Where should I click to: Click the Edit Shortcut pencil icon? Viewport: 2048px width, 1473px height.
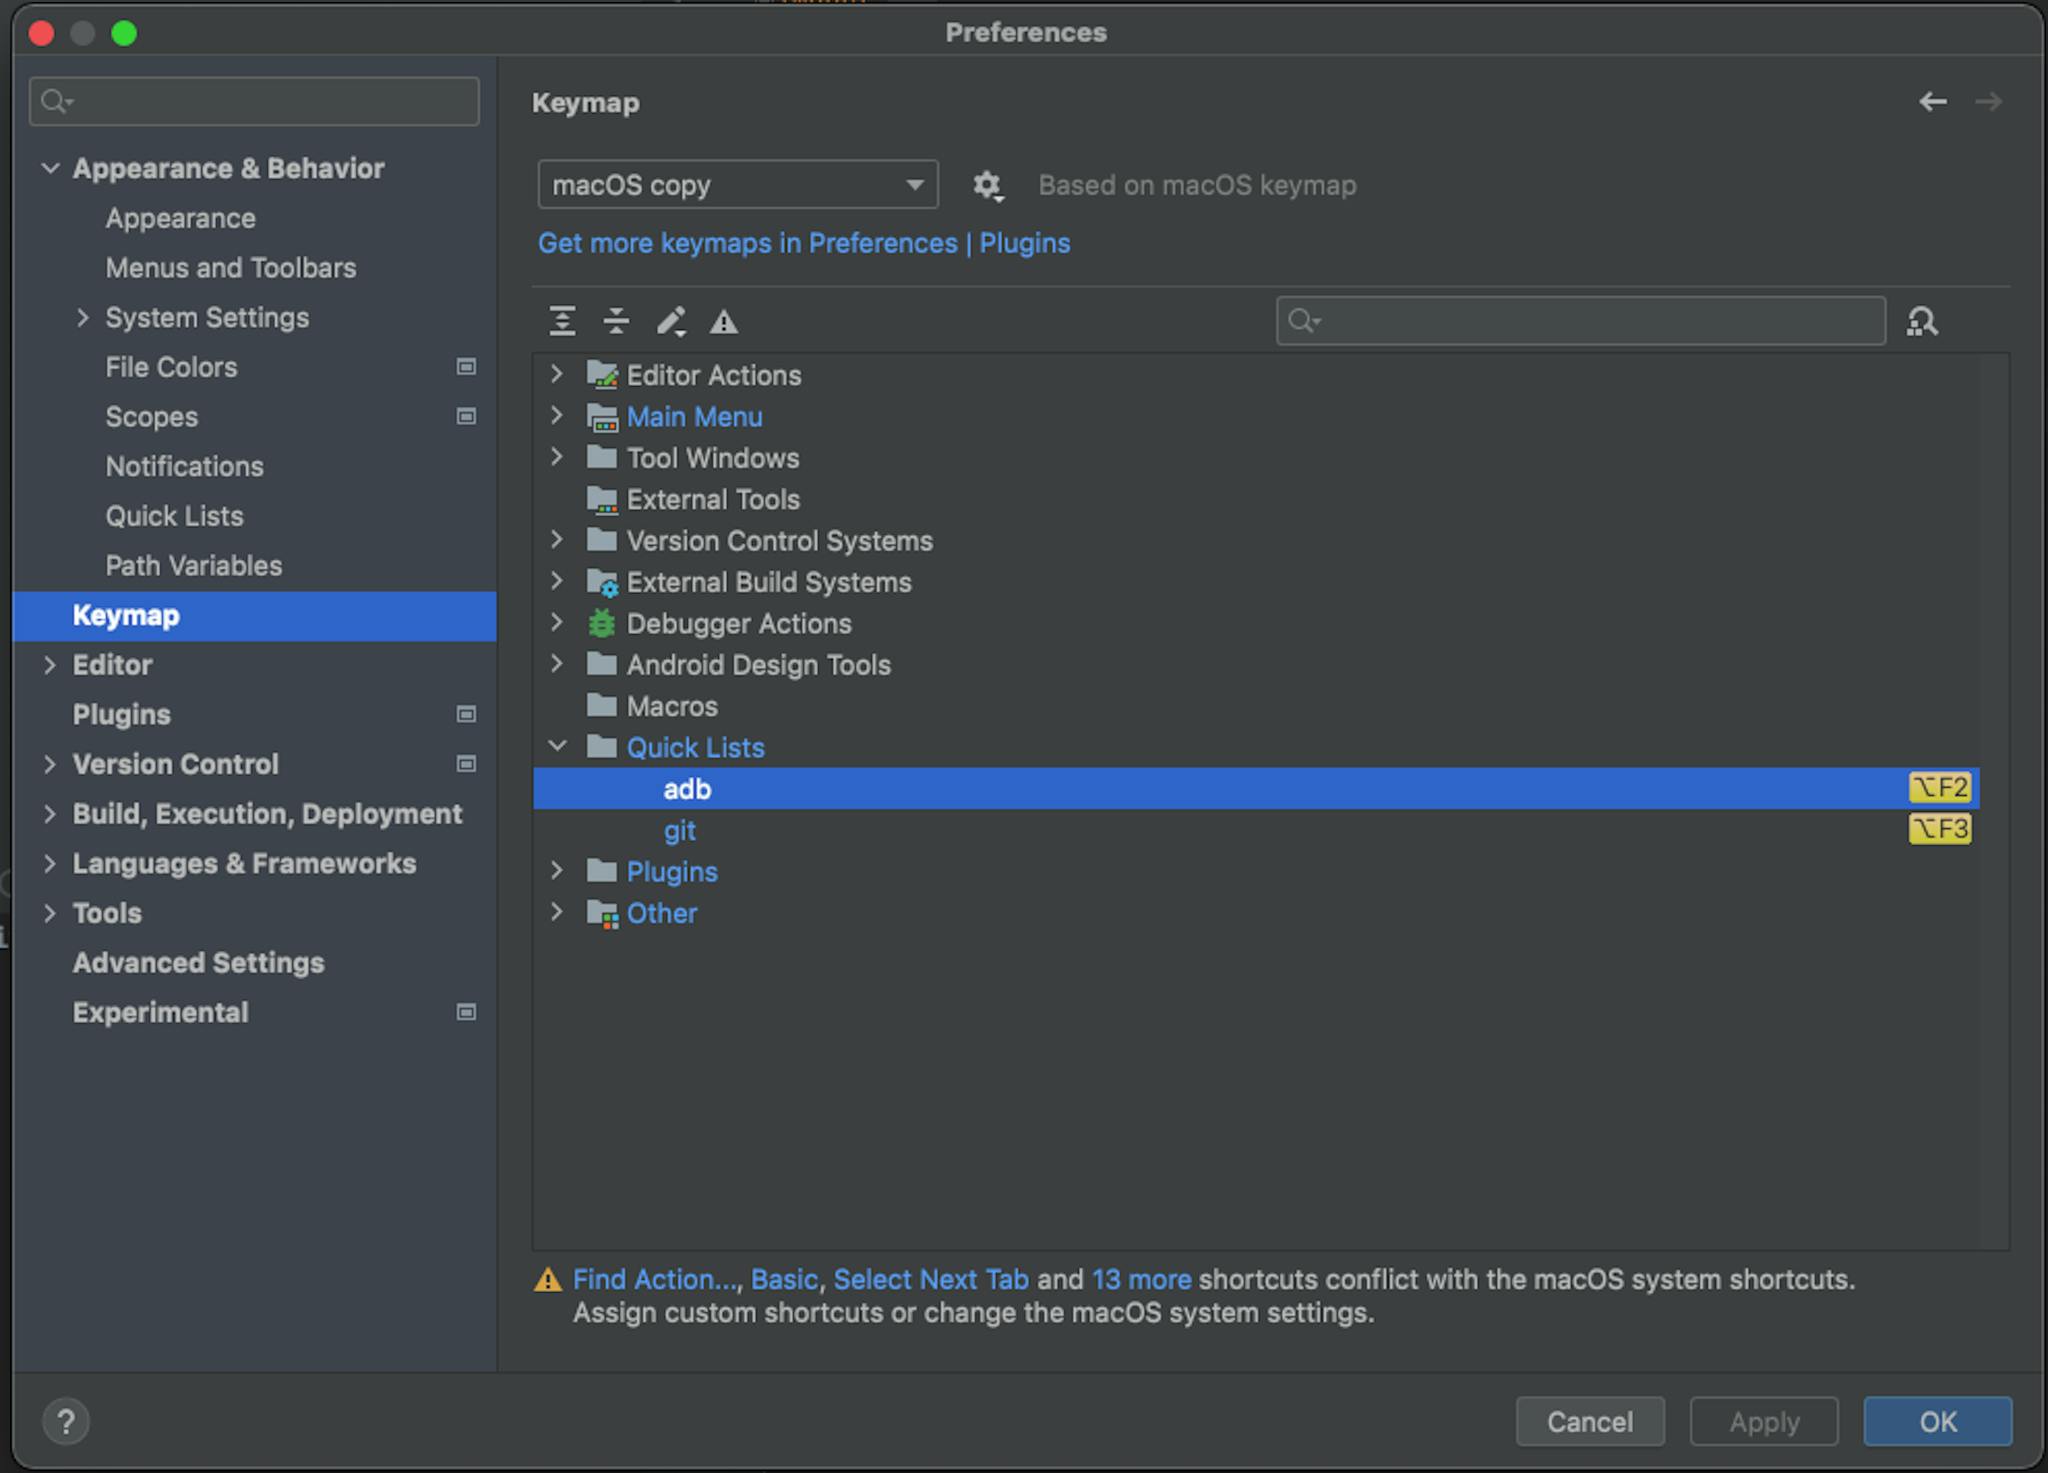[x=670, y=321]
